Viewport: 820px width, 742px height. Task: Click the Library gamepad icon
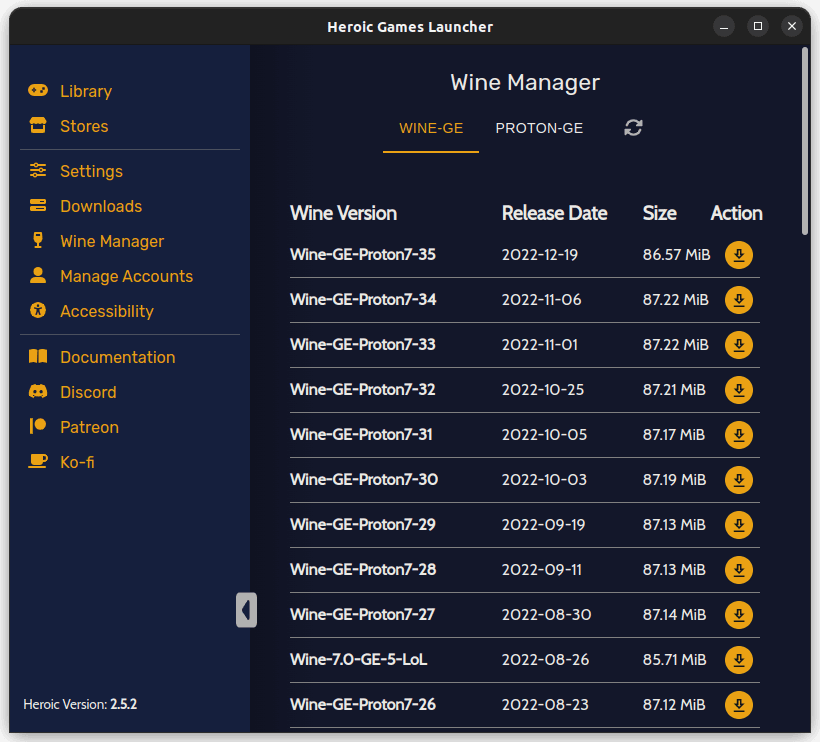point(38,91)
